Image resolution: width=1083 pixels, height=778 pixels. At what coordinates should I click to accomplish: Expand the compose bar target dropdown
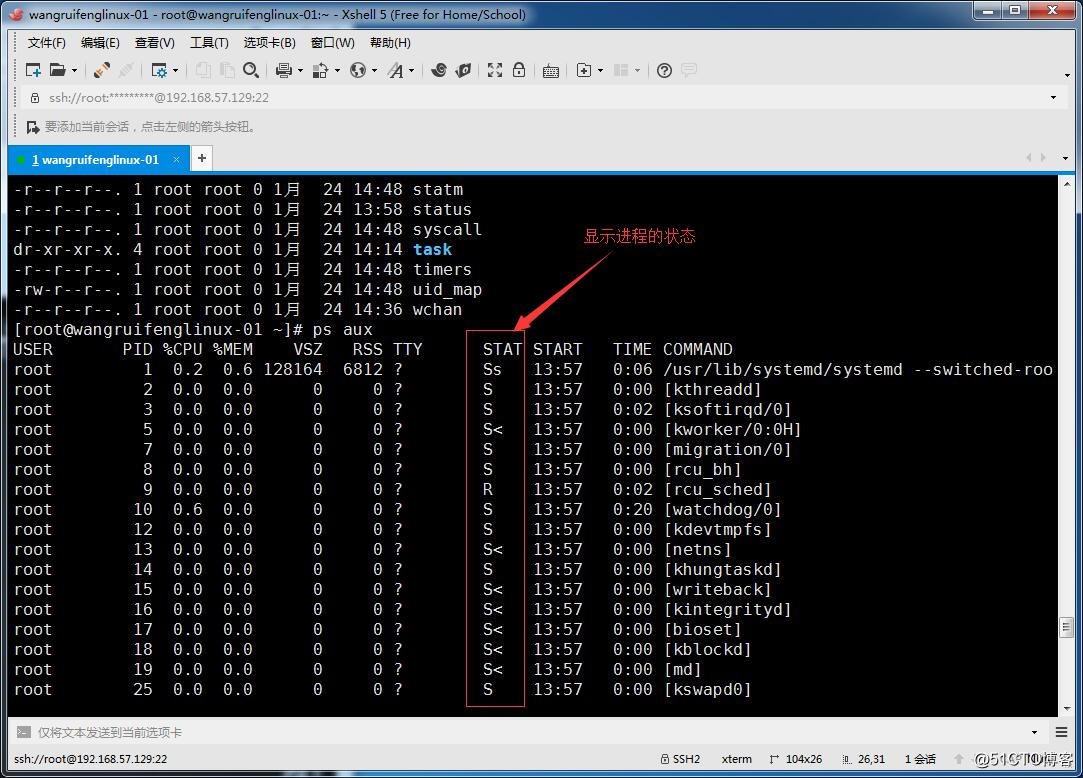[x=1034, y=732]
